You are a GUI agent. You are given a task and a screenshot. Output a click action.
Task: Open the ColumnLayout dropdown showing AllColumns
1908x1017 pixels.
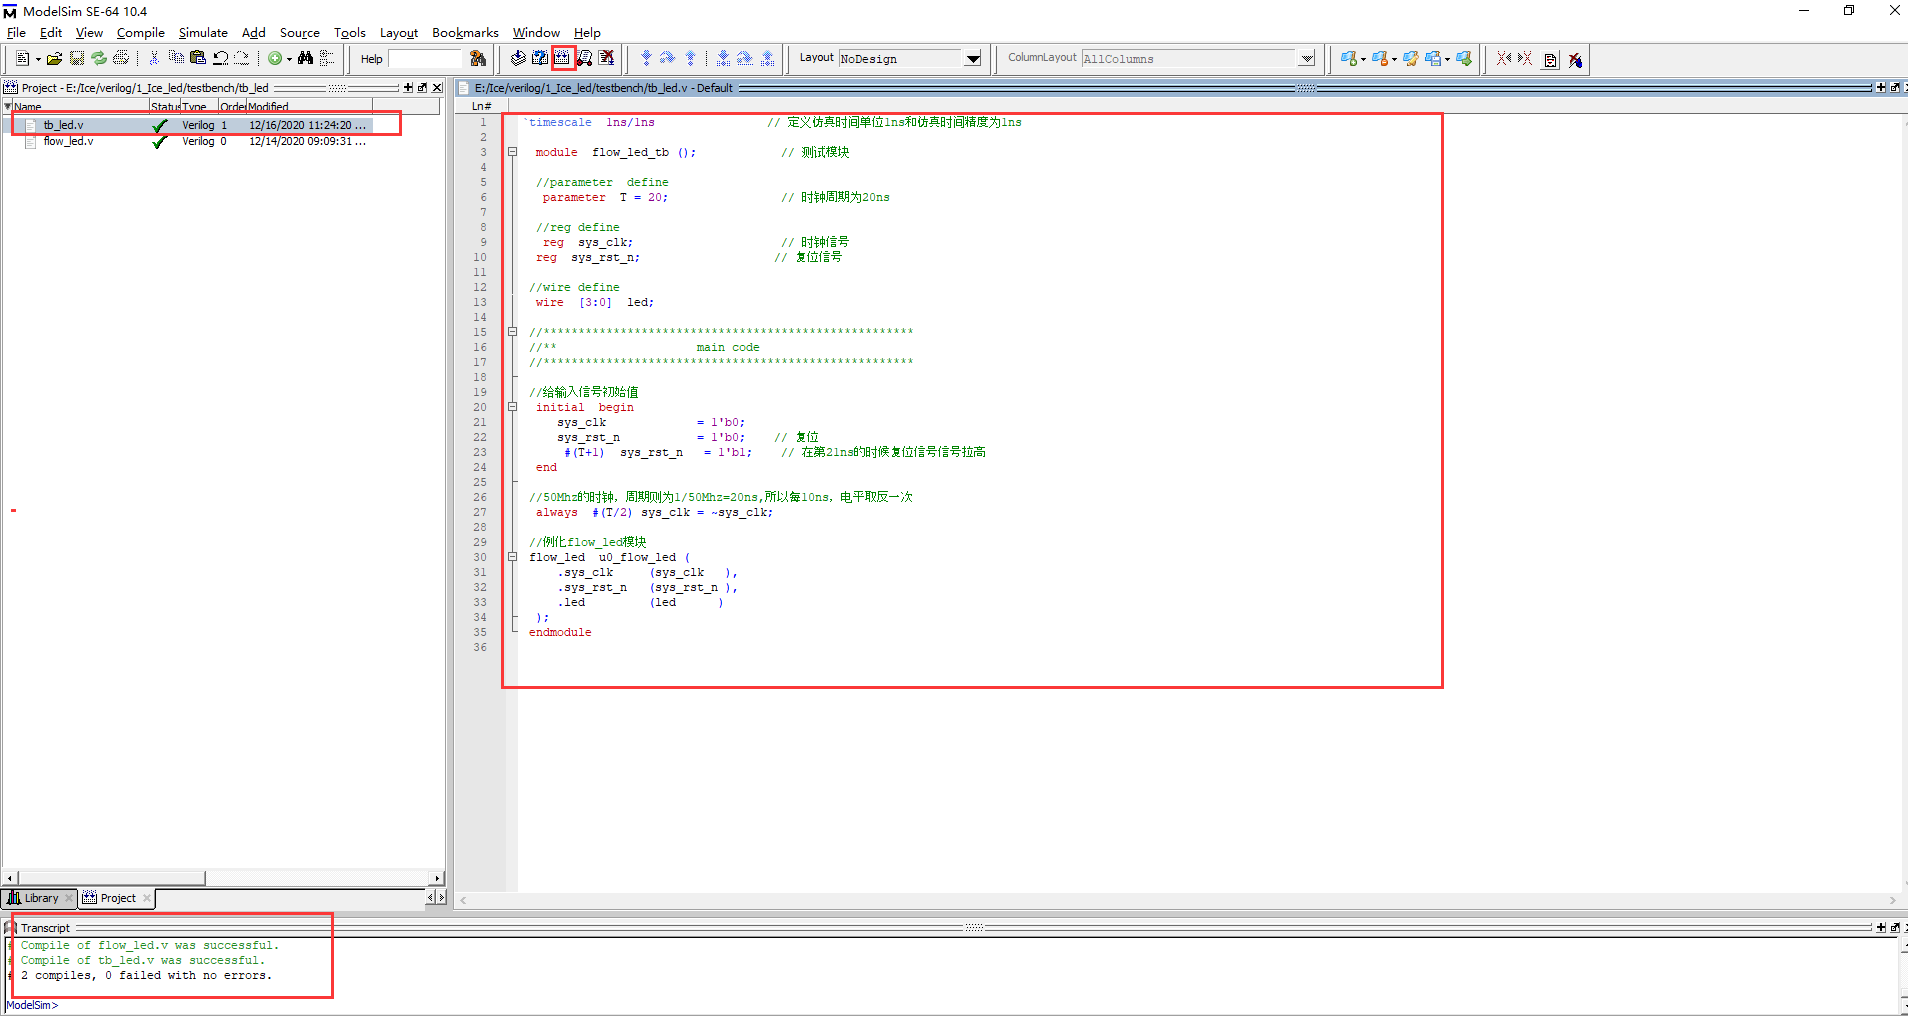(1307, 58)
